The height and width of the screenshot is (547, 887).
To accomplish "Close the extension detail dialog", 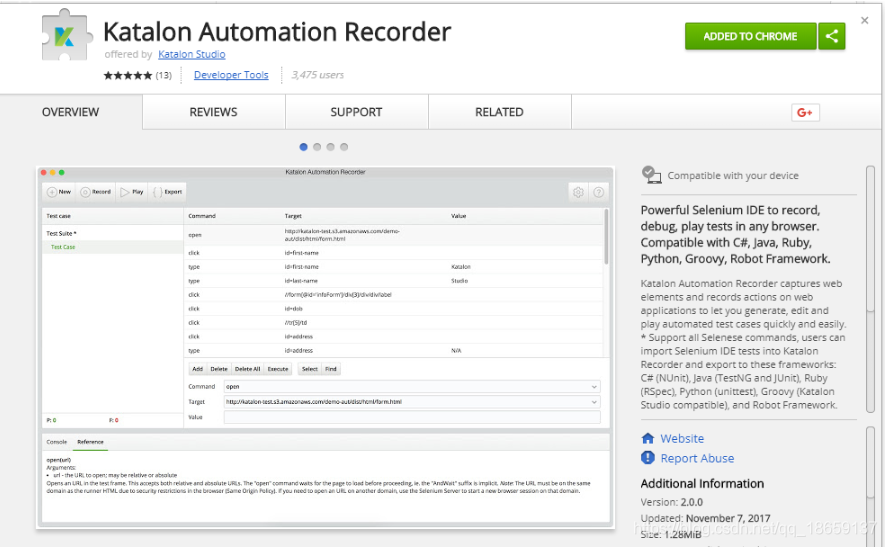I will 864,20.
